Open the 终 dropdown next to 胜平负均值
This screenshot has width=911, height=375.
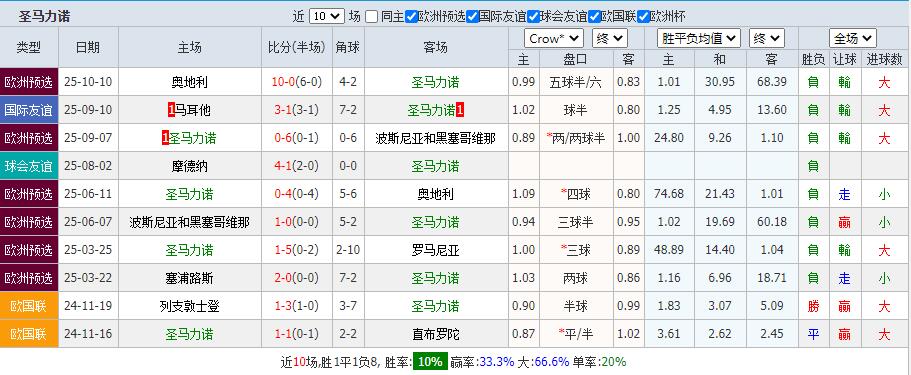pos(766,39)
